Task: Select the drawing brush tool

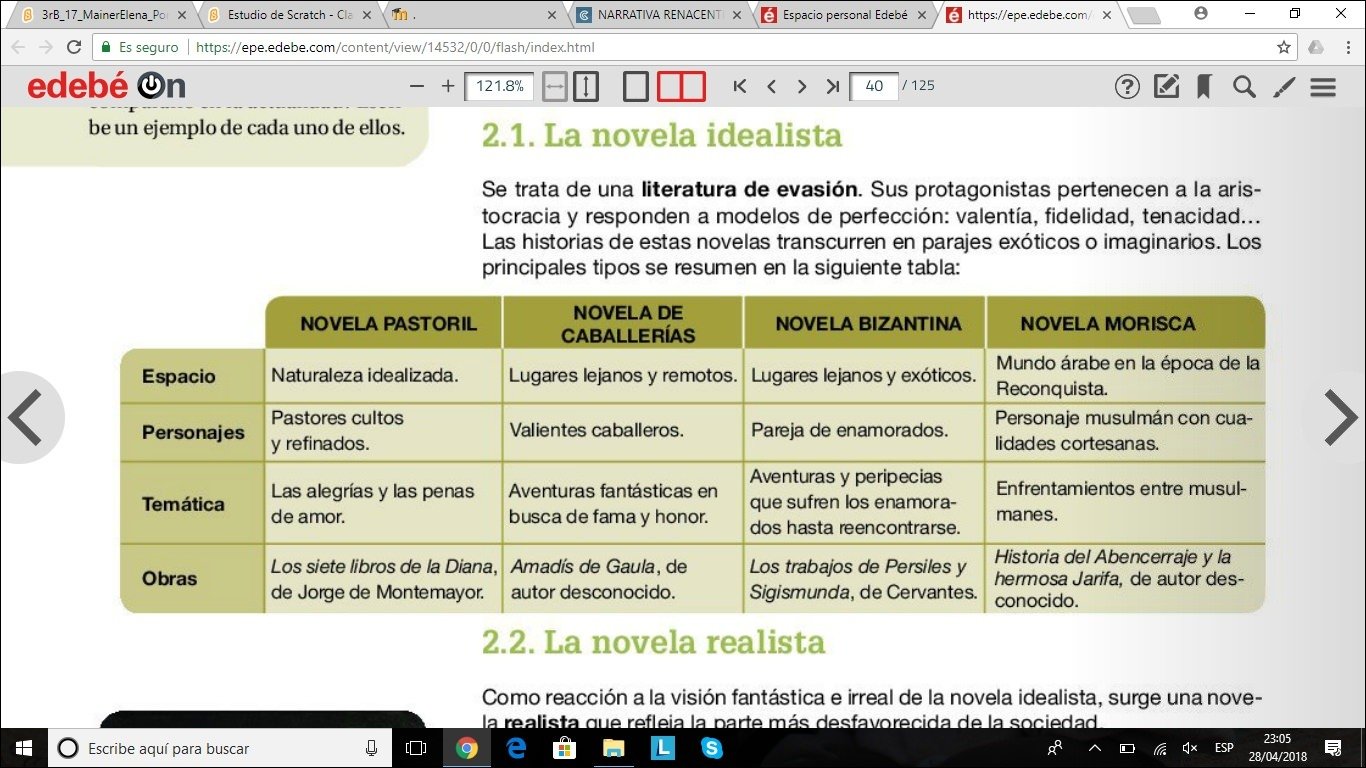Action: point(1284,87)
